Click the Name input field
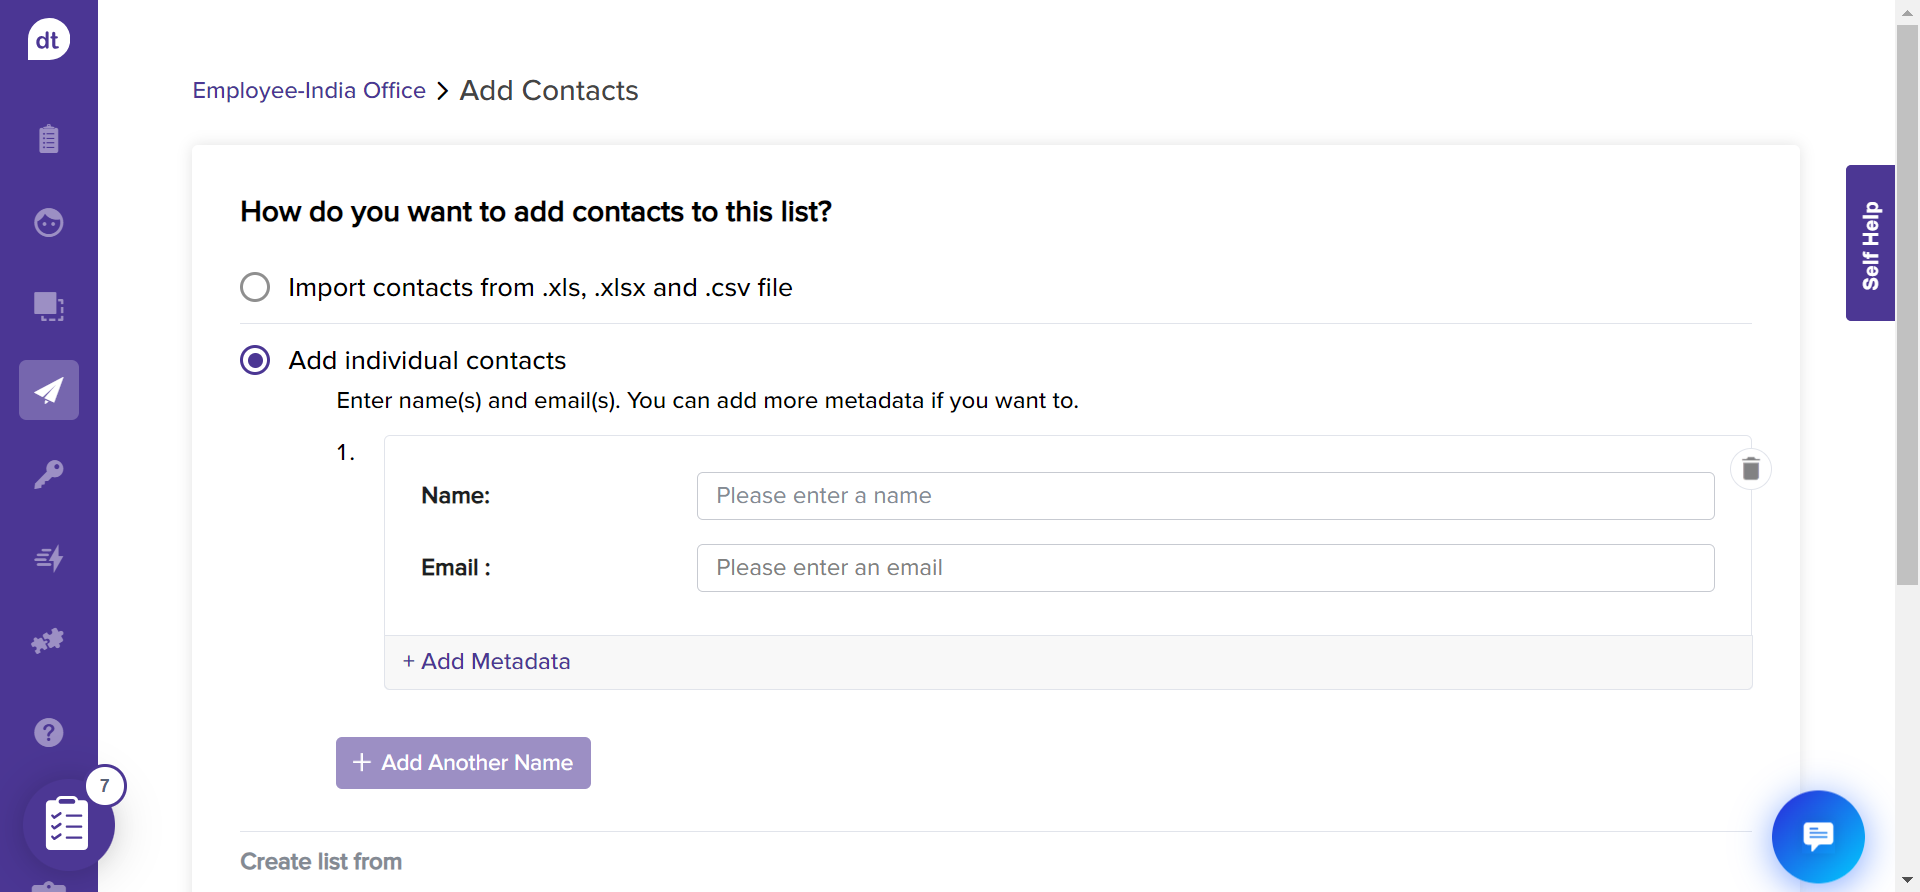The image size is (1920, 892). pyautogui.click(x=1205, y=496)
